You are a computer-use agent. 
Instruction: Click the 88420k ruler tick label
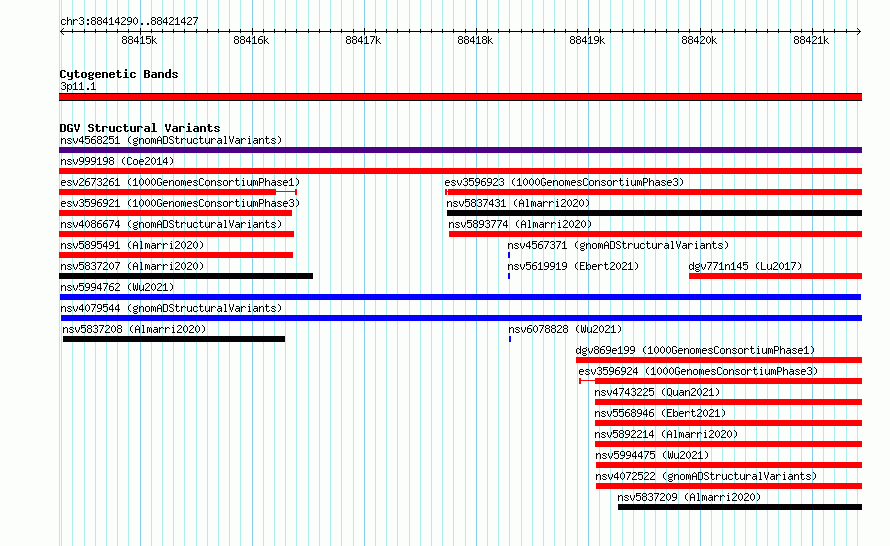click(x=699, y=40)
